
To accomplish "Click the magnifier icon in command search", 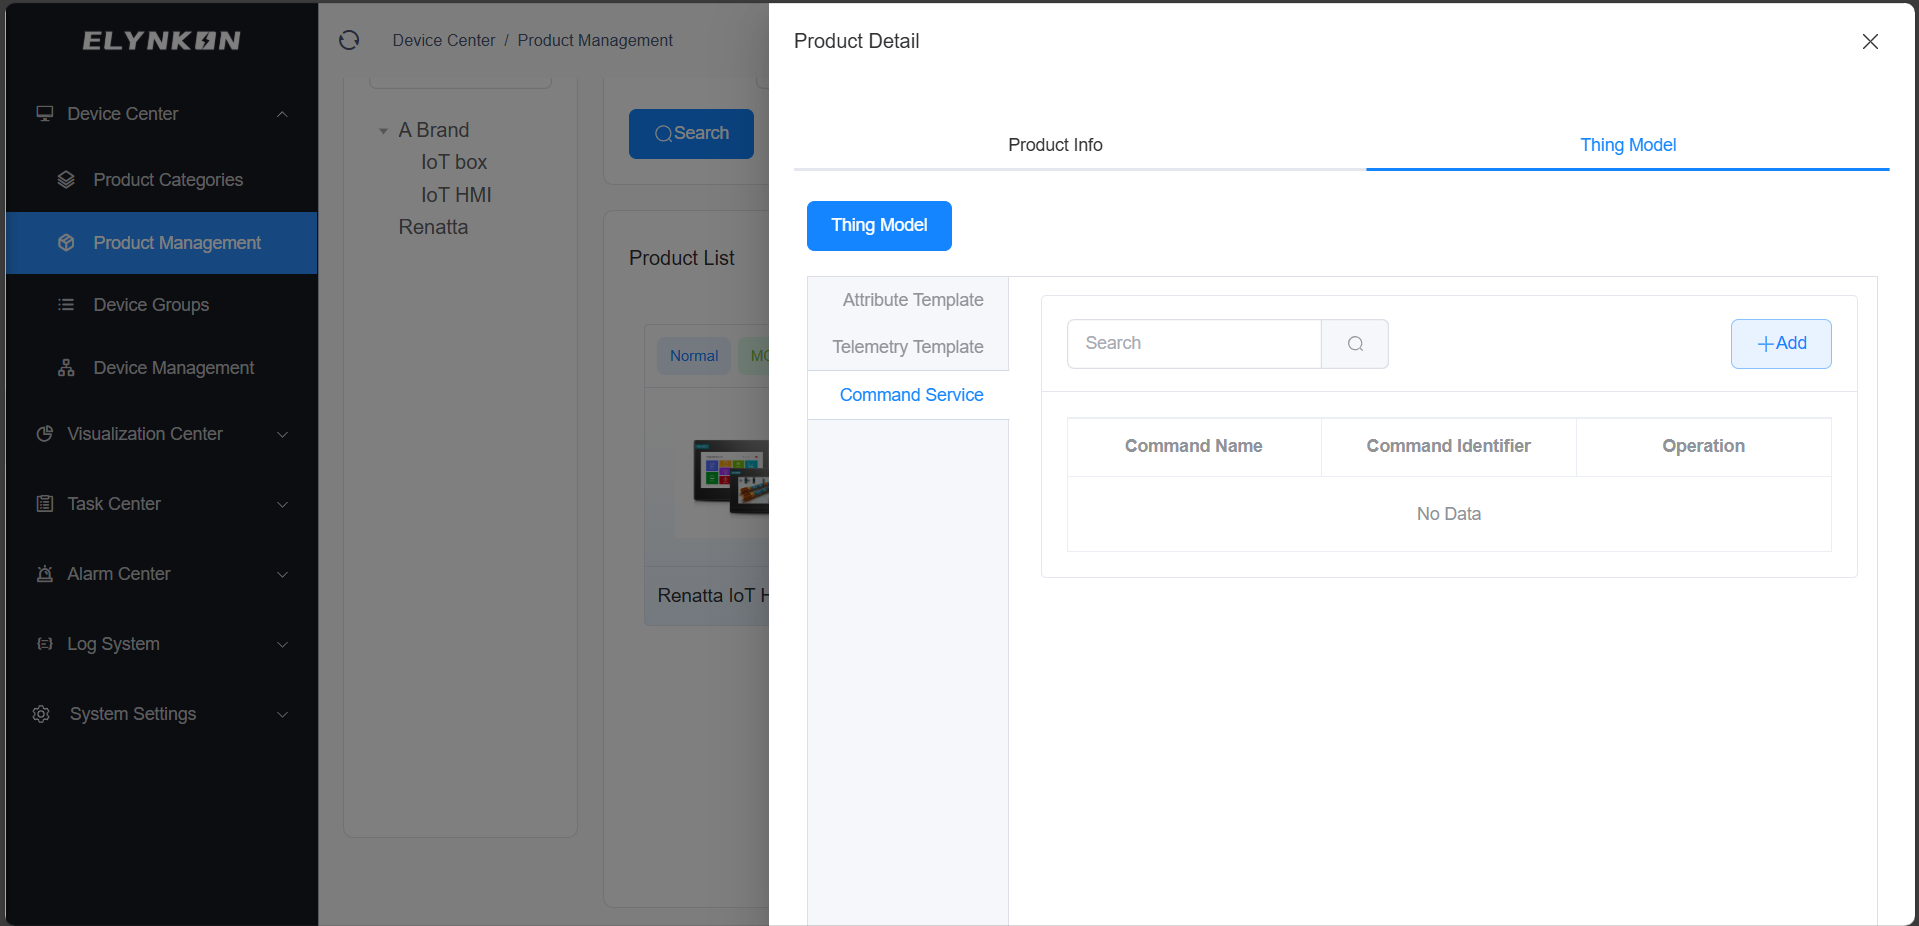I will [1355, 344].
